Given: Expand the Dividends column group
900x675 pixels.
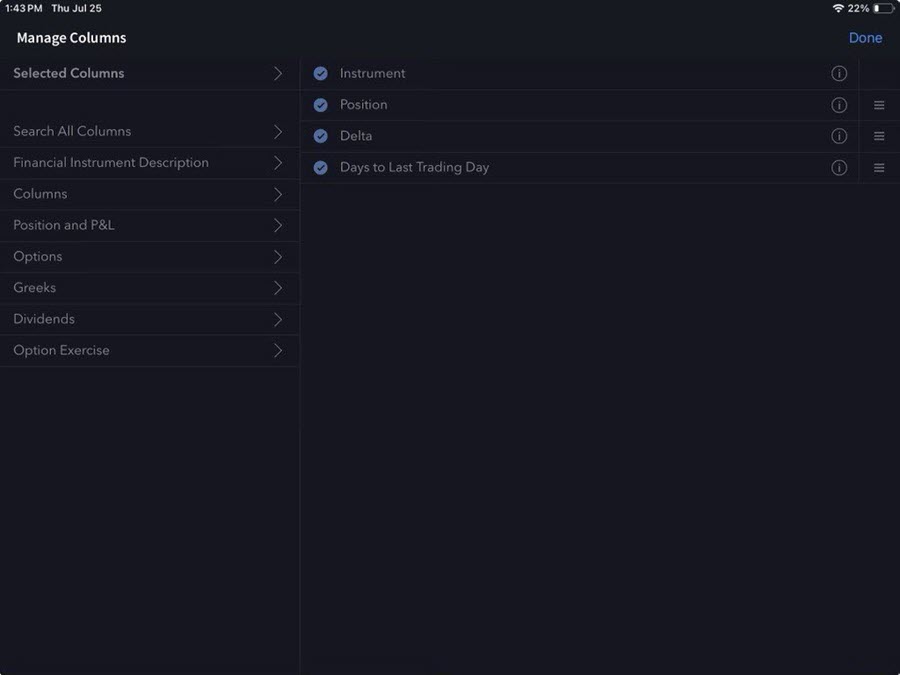Looking at the screenshot, I should [x=150, y=318].
